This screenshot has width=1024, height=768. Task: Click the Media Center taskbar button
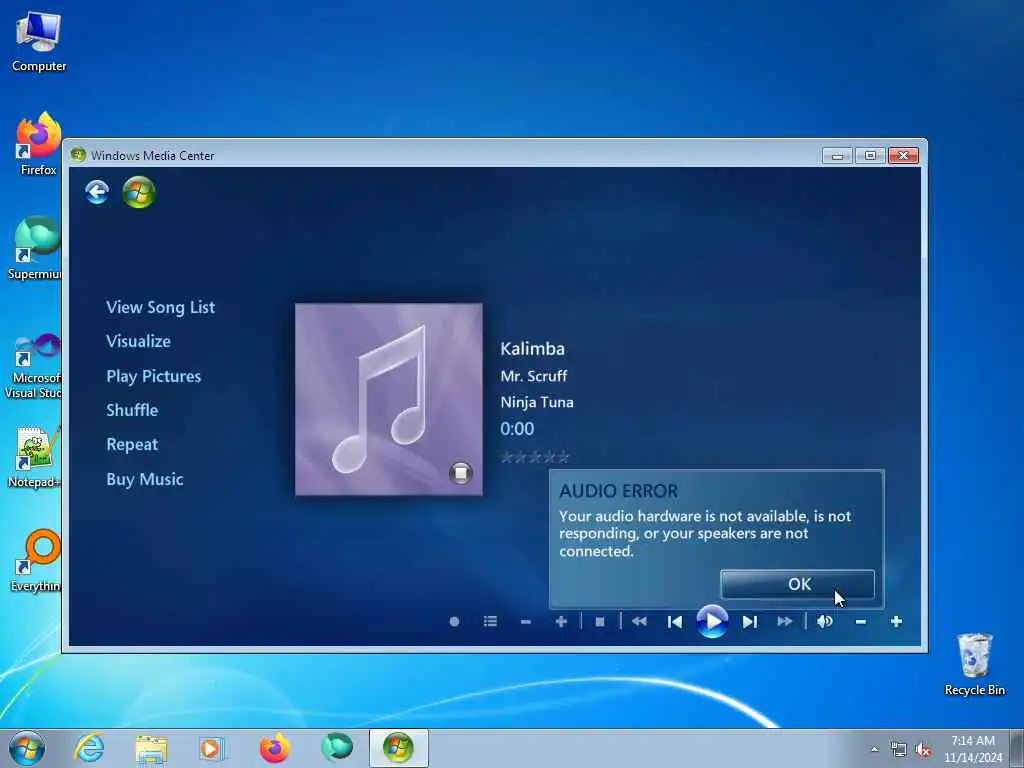(398, 748)
